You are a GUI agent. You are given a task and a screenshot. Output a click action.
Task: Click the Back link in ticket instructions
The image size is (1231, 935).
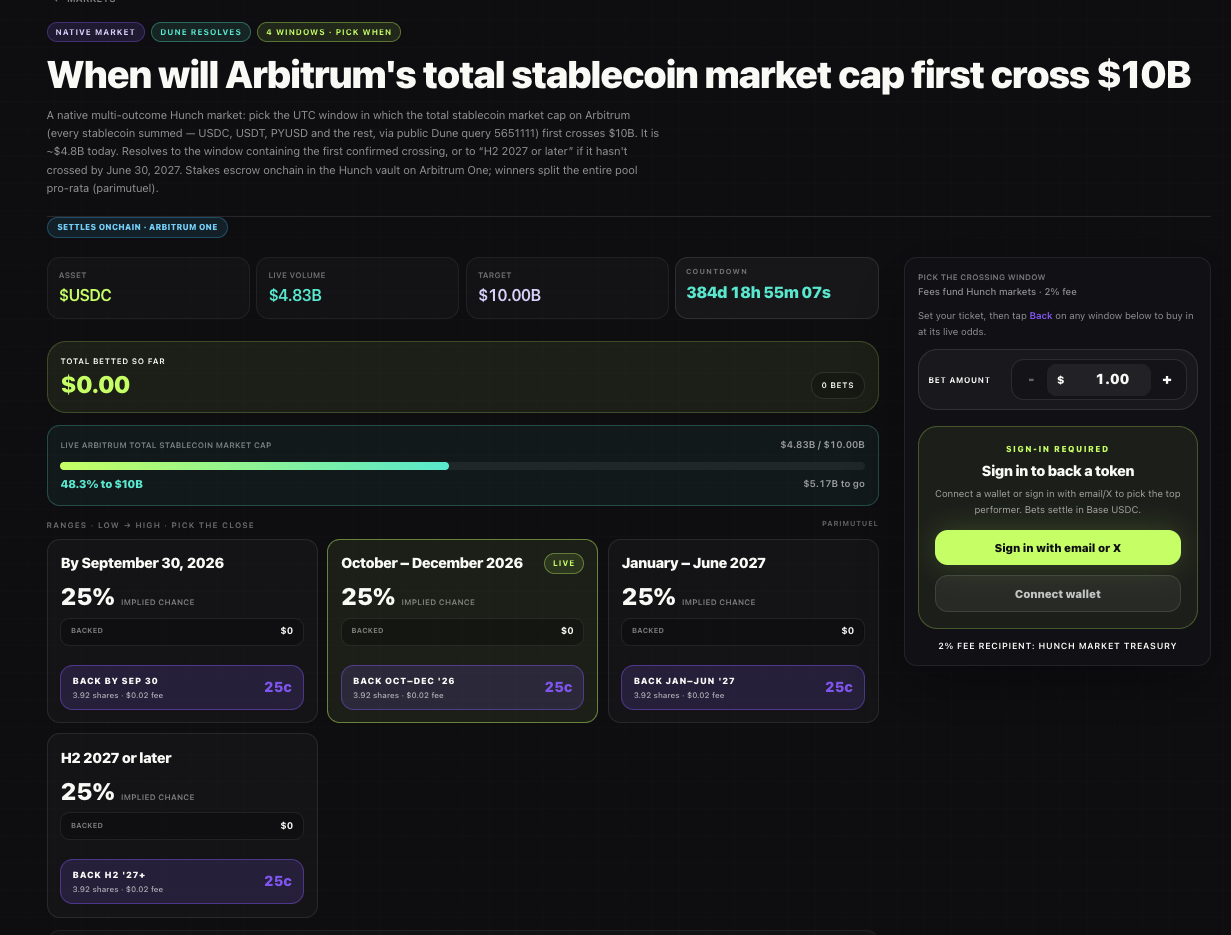tap(1041, 316)
